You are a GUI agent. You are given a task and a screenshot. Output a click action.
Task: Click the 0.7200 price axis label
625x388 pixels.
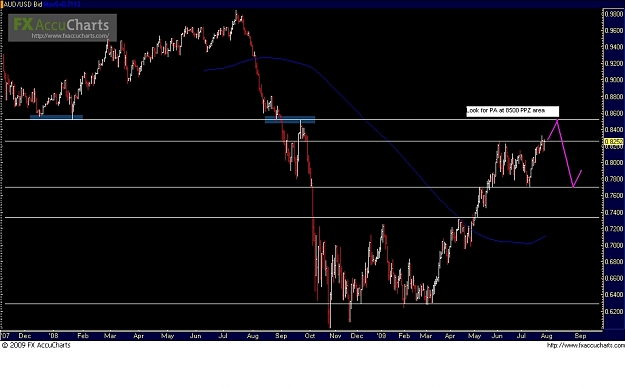point(614,228)
